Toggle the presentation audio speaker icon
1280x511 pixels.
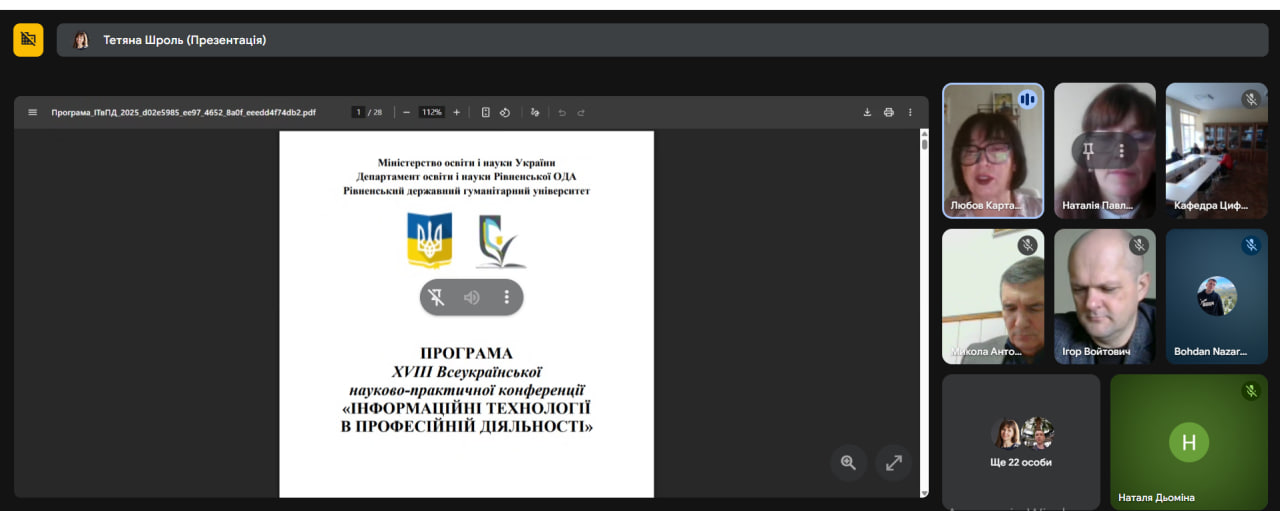pos(472,297)
